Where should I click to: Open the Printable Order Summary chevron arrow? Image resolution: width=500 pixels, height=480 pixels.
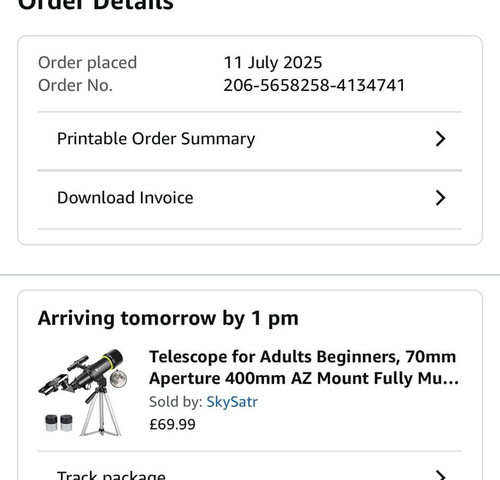pyautogui.click(x=440, y=139)
